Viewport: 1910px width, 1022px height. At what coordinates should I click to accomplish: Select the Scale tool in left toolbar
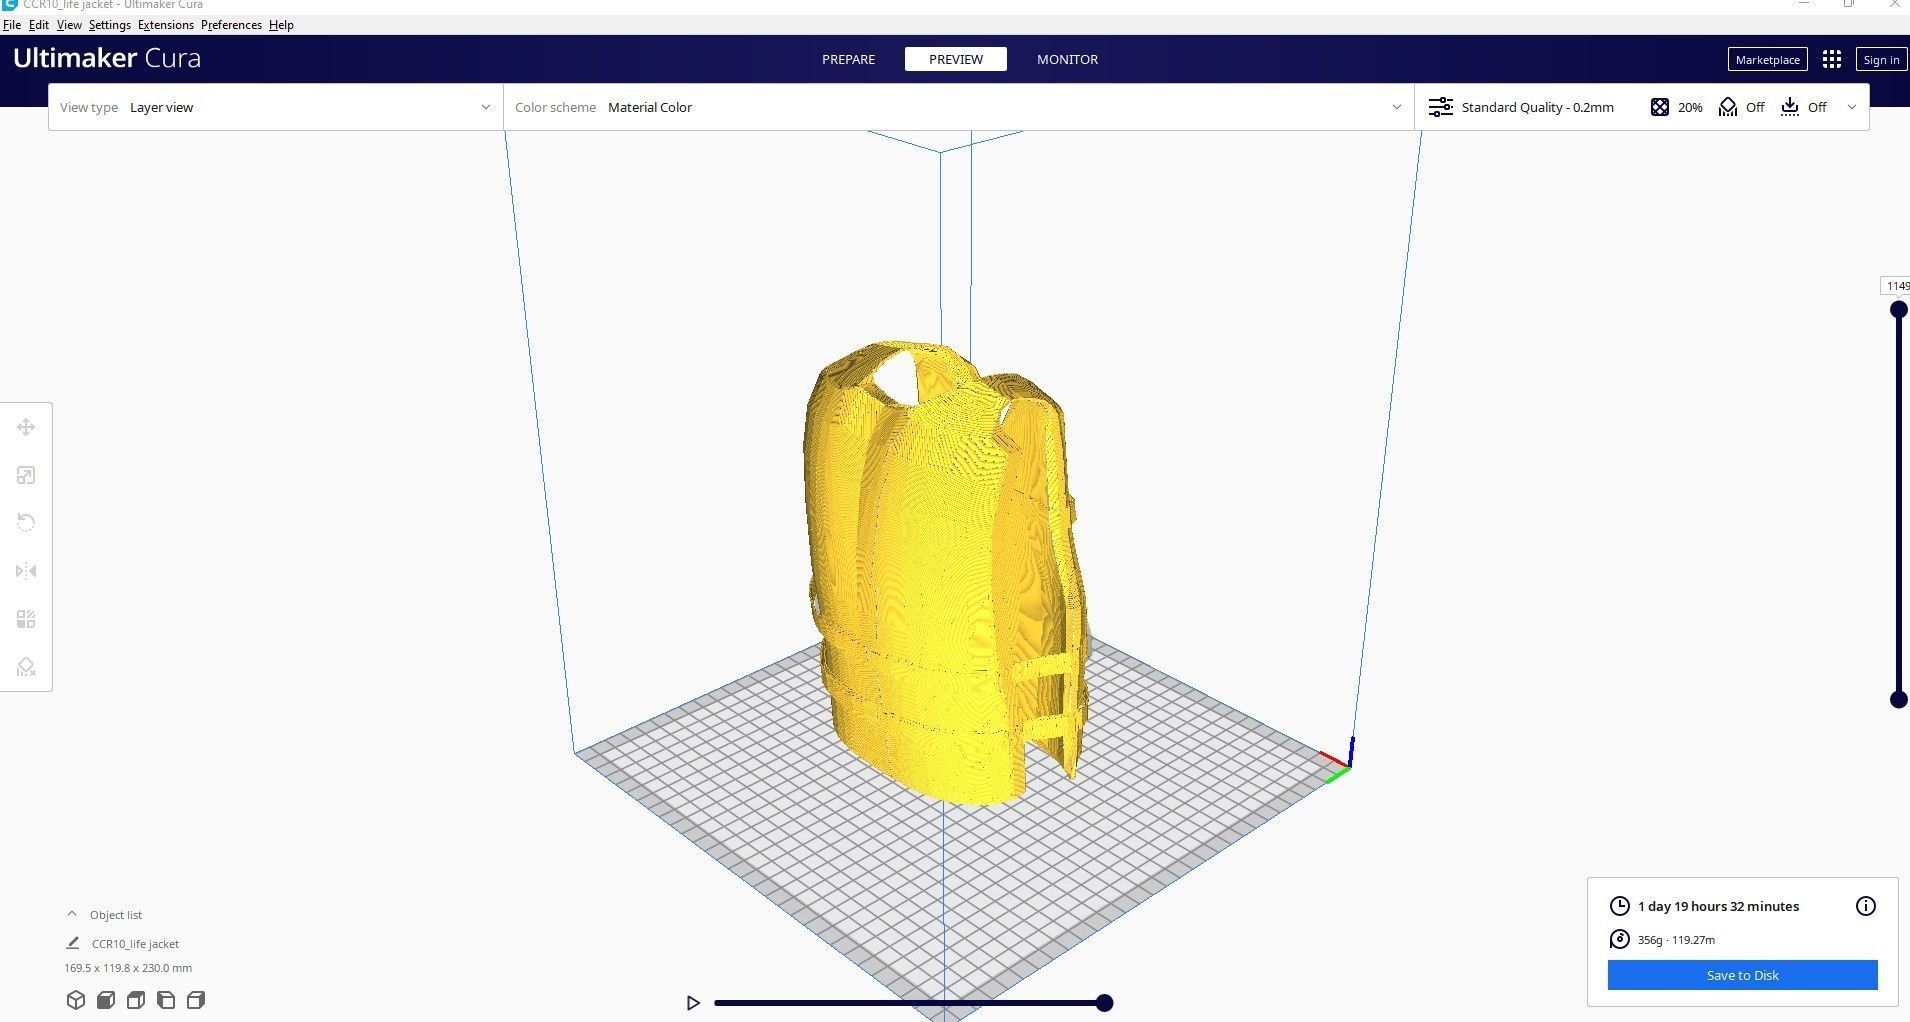click(x=26, y=475)
